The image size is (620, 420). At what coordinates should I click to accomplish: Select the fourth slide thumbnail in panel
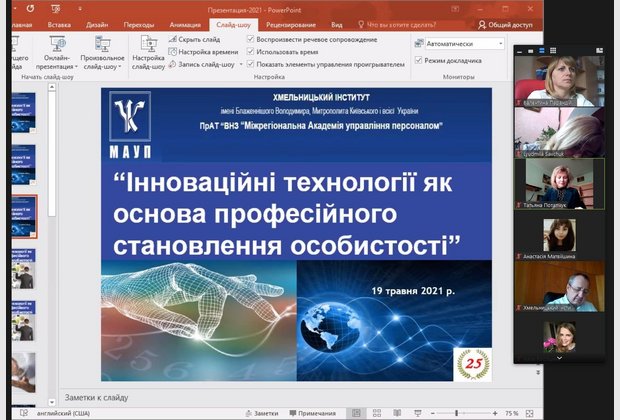click(23, 269)
